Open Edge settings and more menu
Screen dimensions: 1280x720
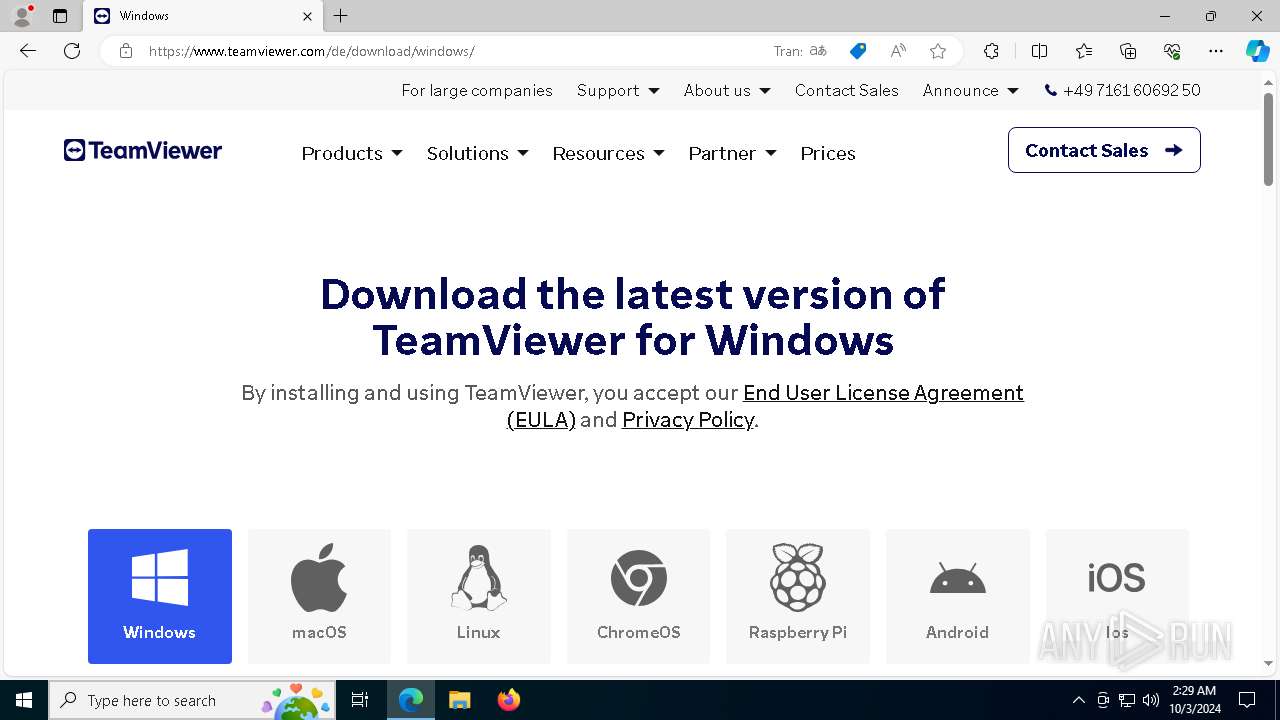(x=1216, y=51)
